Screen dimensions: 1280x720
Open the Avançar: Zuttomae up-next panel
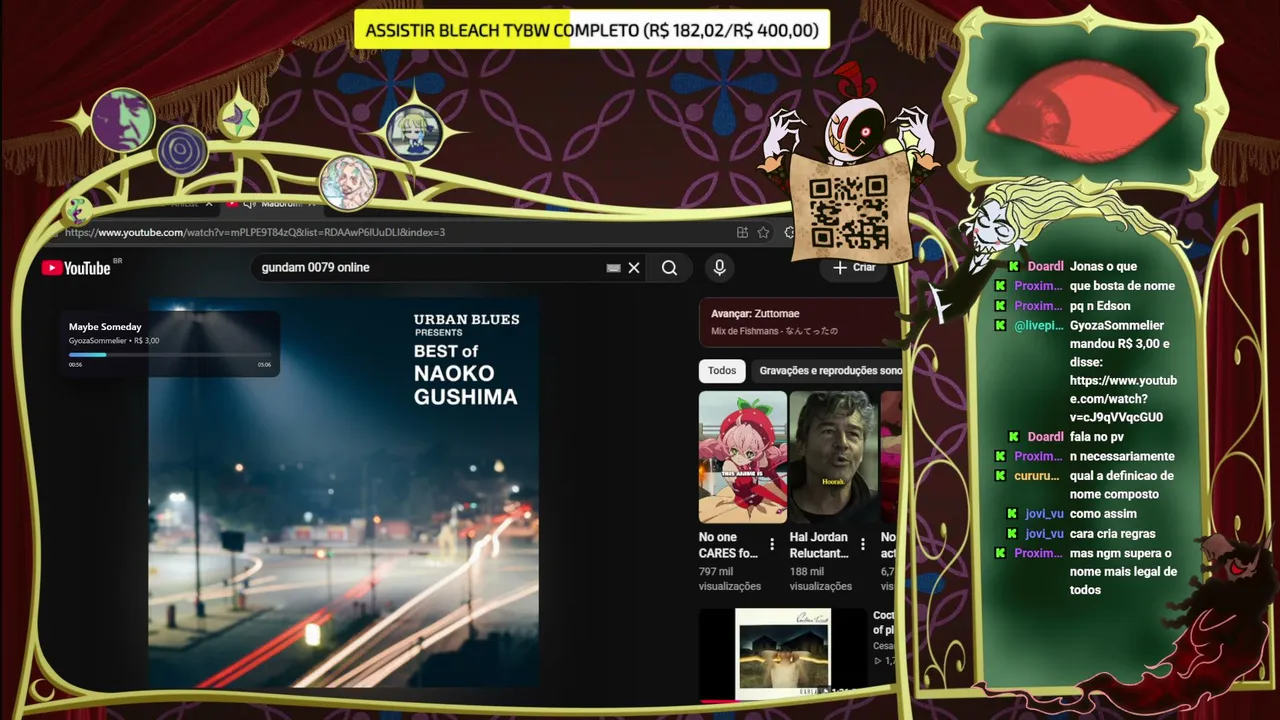[x=800, y=321]
